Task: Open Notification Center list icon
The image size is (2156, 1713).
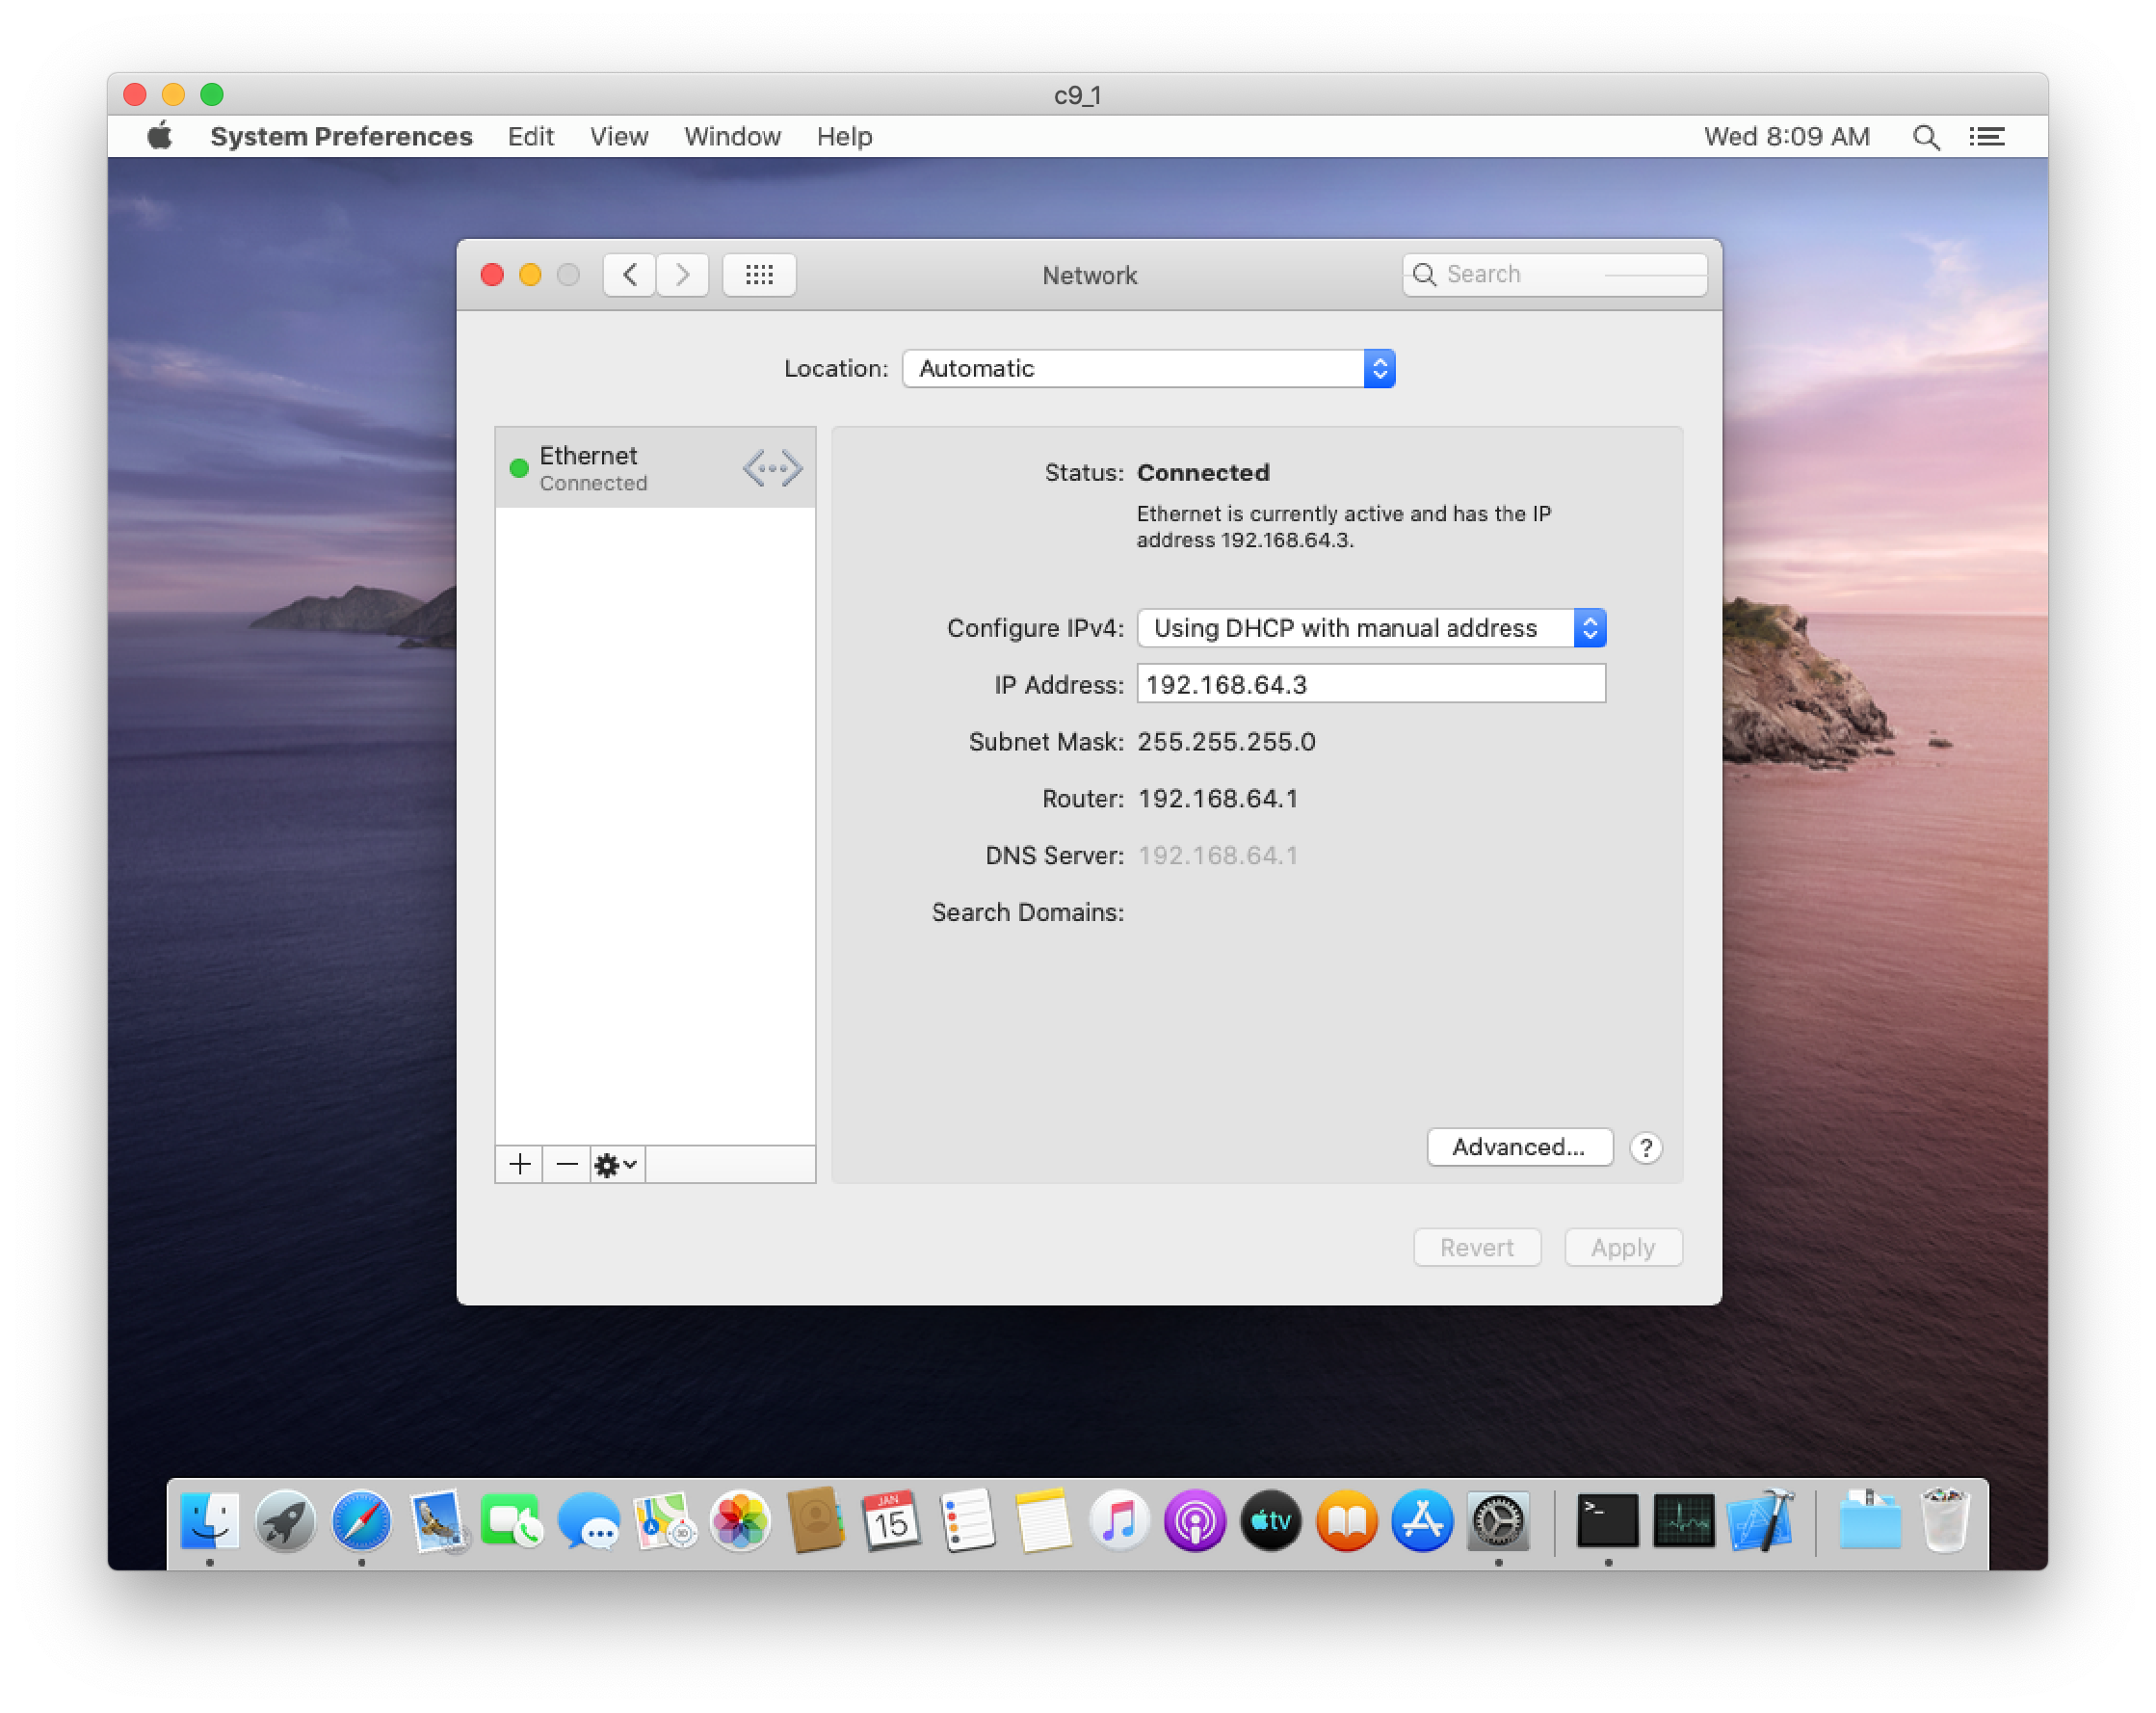Action: click(x=1987, y=137)
